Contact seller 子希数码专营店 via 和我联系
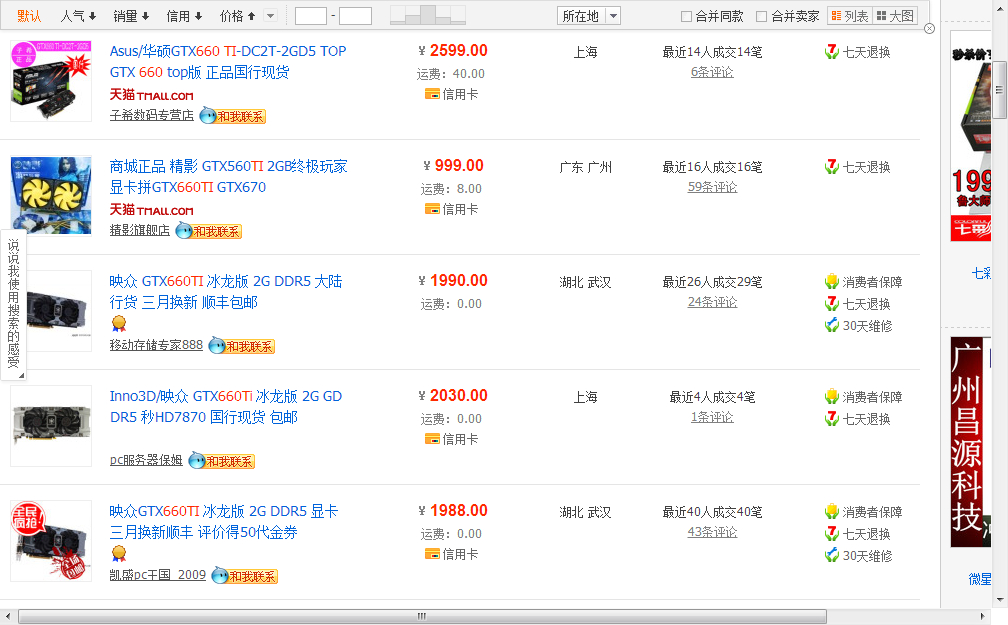Screen dimensions: 1008x625 [233, 116]
